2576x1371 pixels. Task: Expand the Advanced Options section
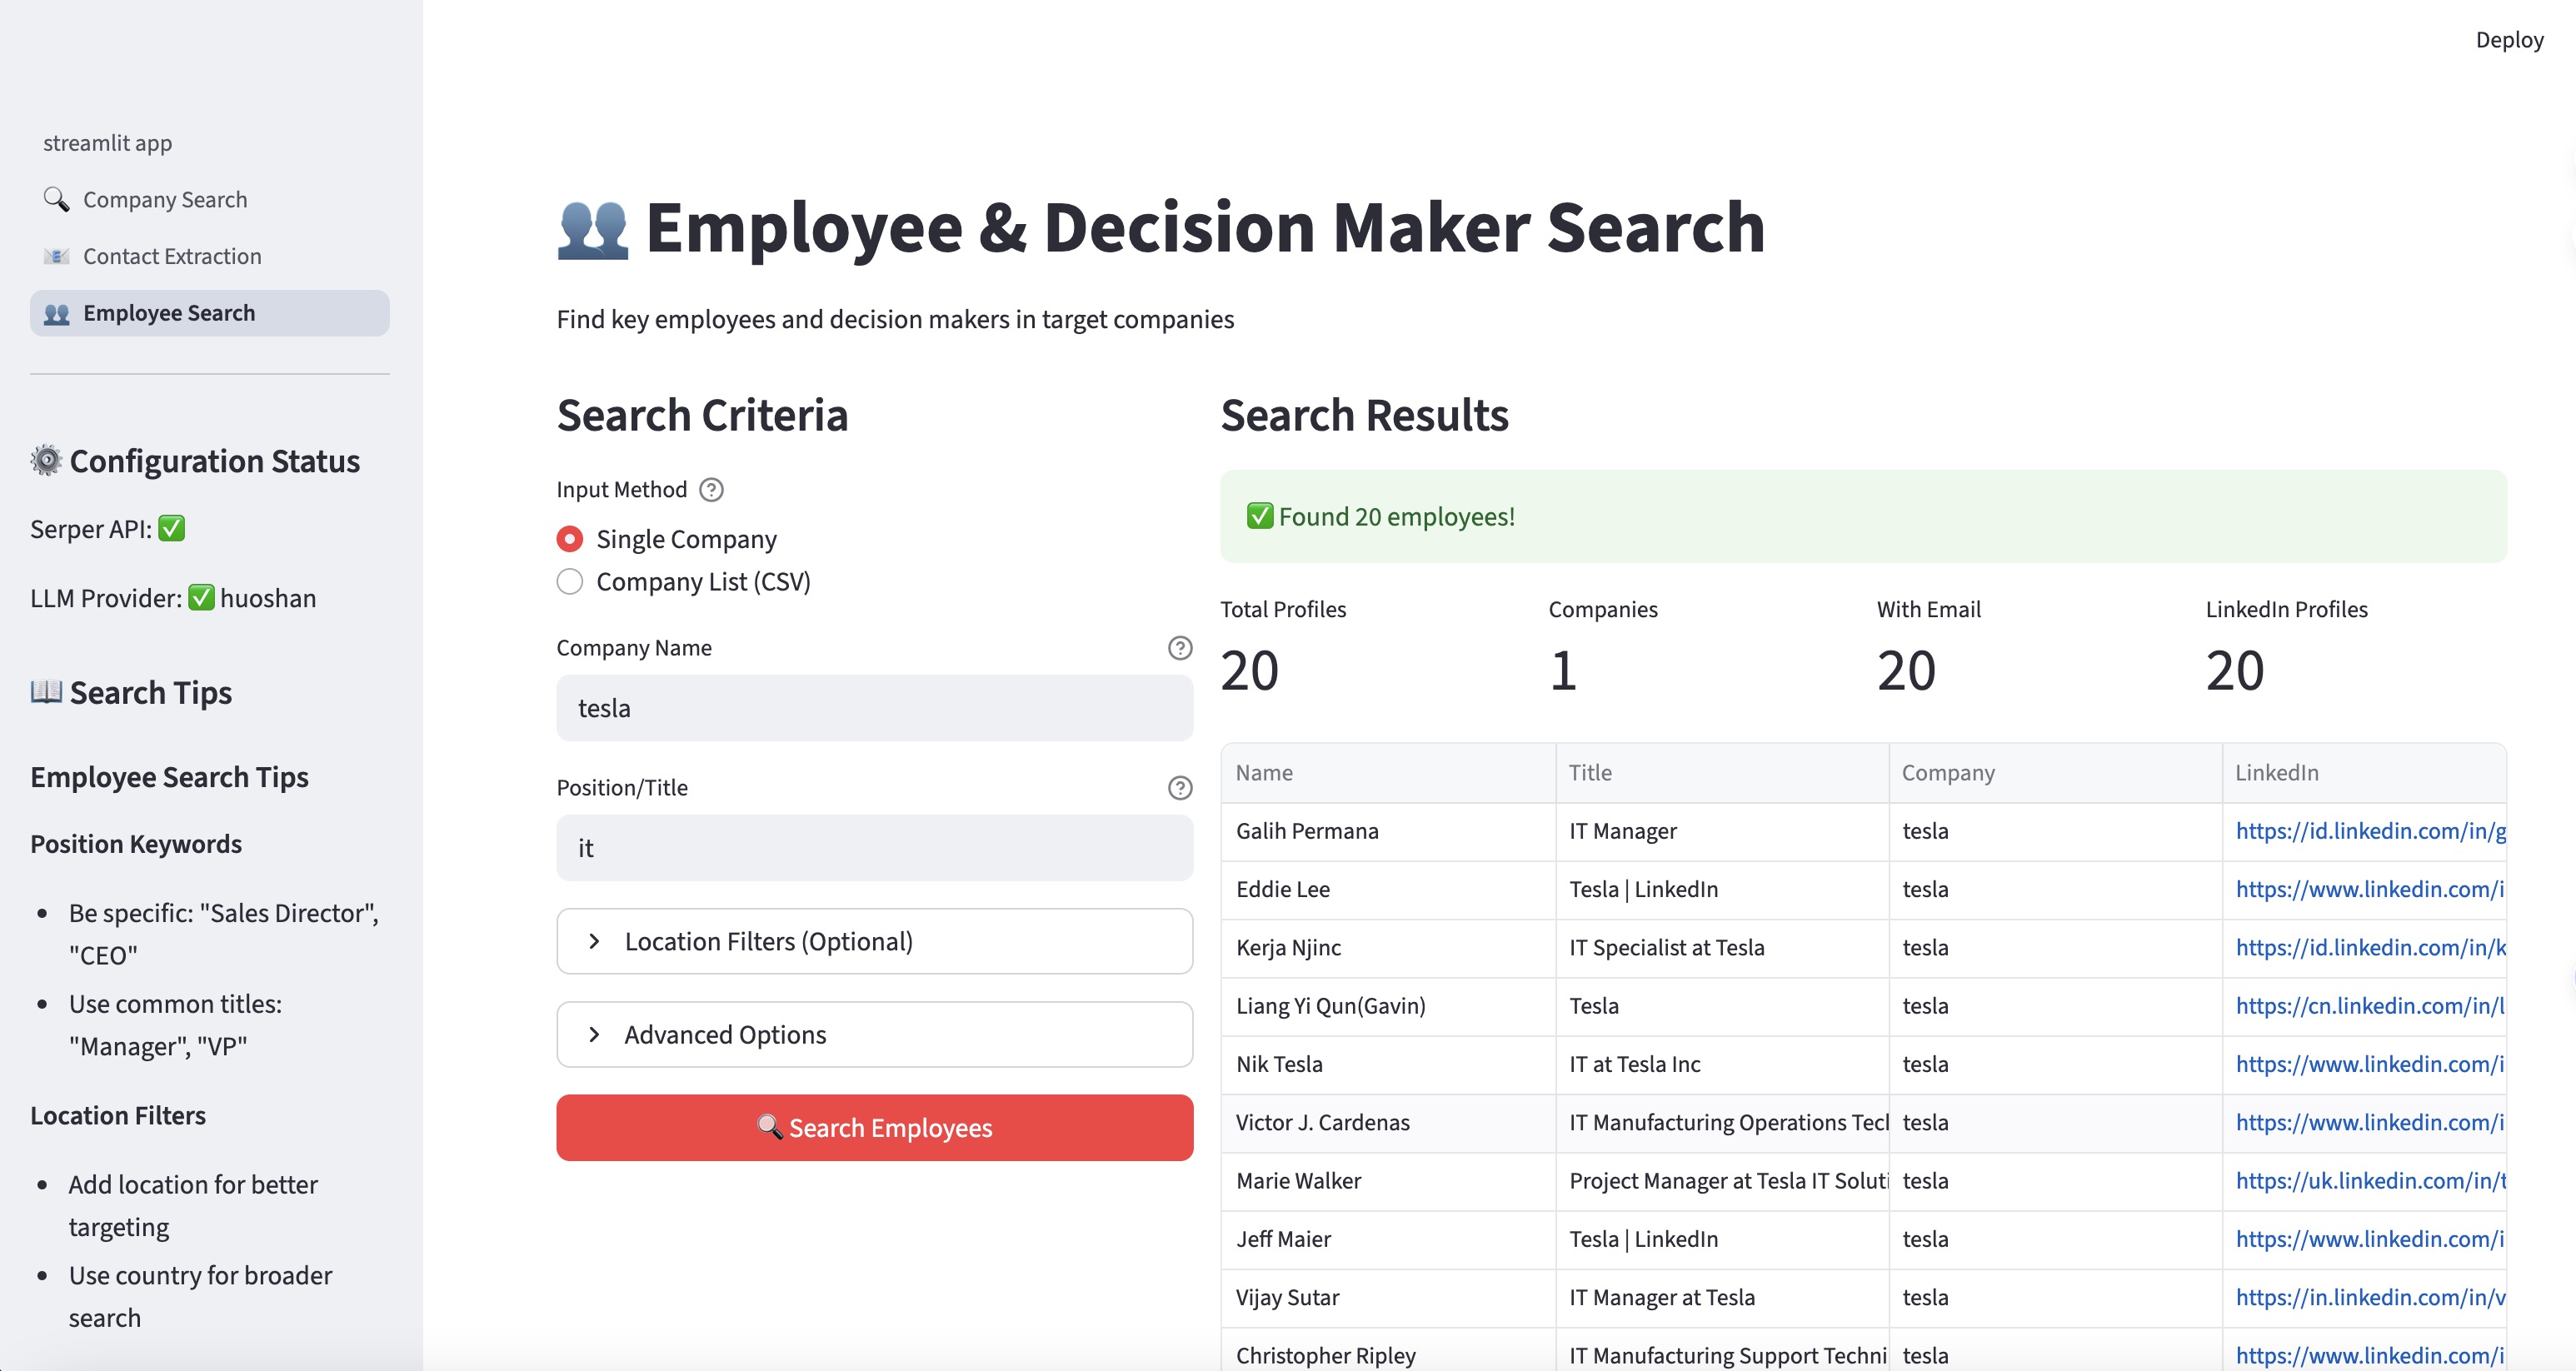coord(875,1034)
